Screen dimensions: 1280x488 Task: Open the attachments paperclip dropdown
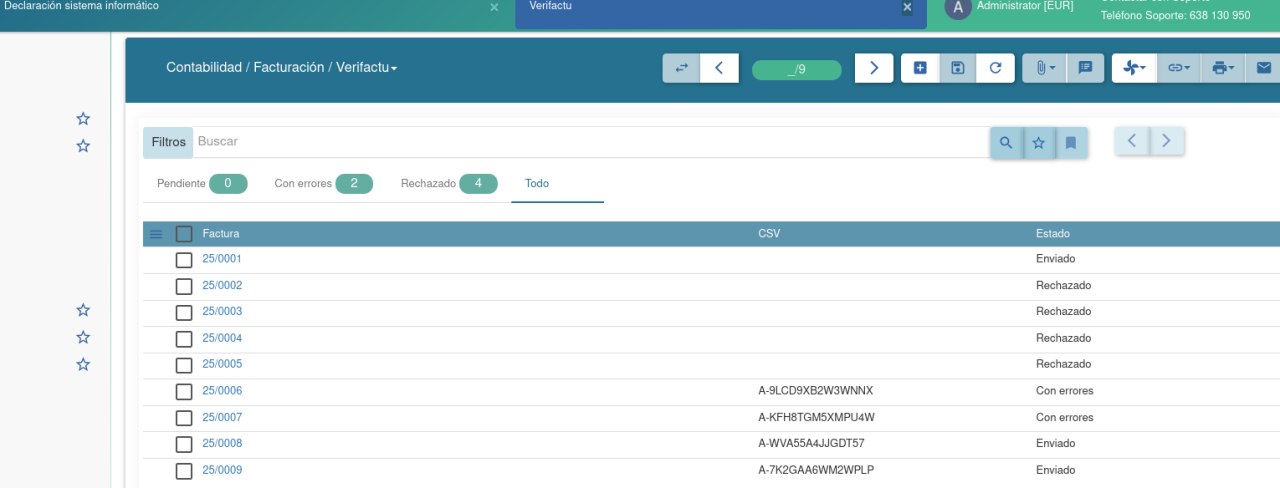[1044, 68]
